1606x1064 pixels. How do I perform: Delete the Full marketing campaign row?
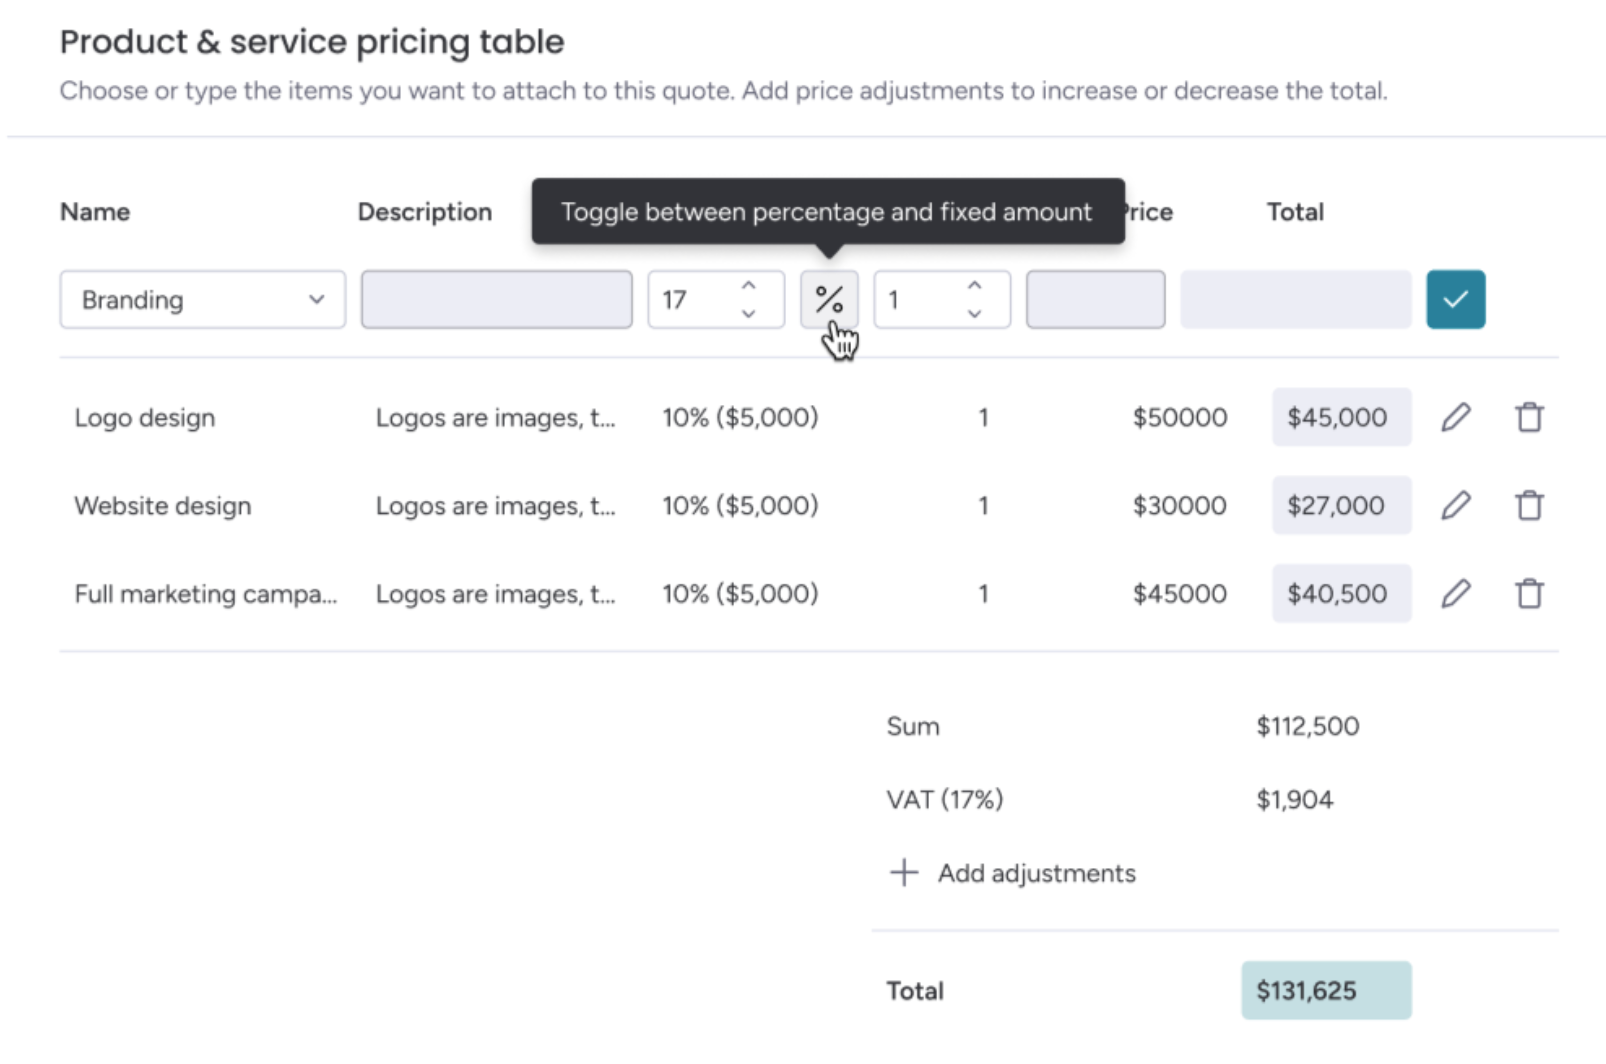point(1529,593)
